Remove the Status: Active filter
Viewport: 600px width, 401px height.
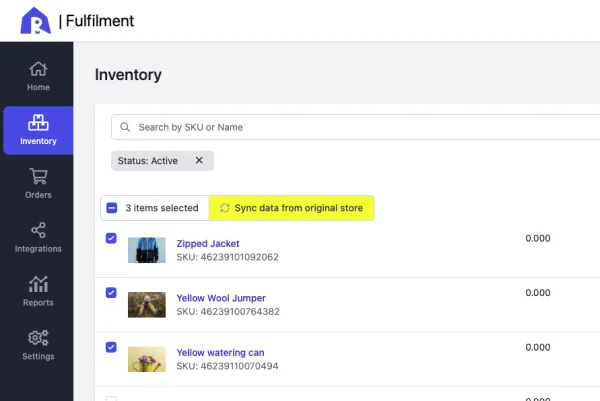199,160
